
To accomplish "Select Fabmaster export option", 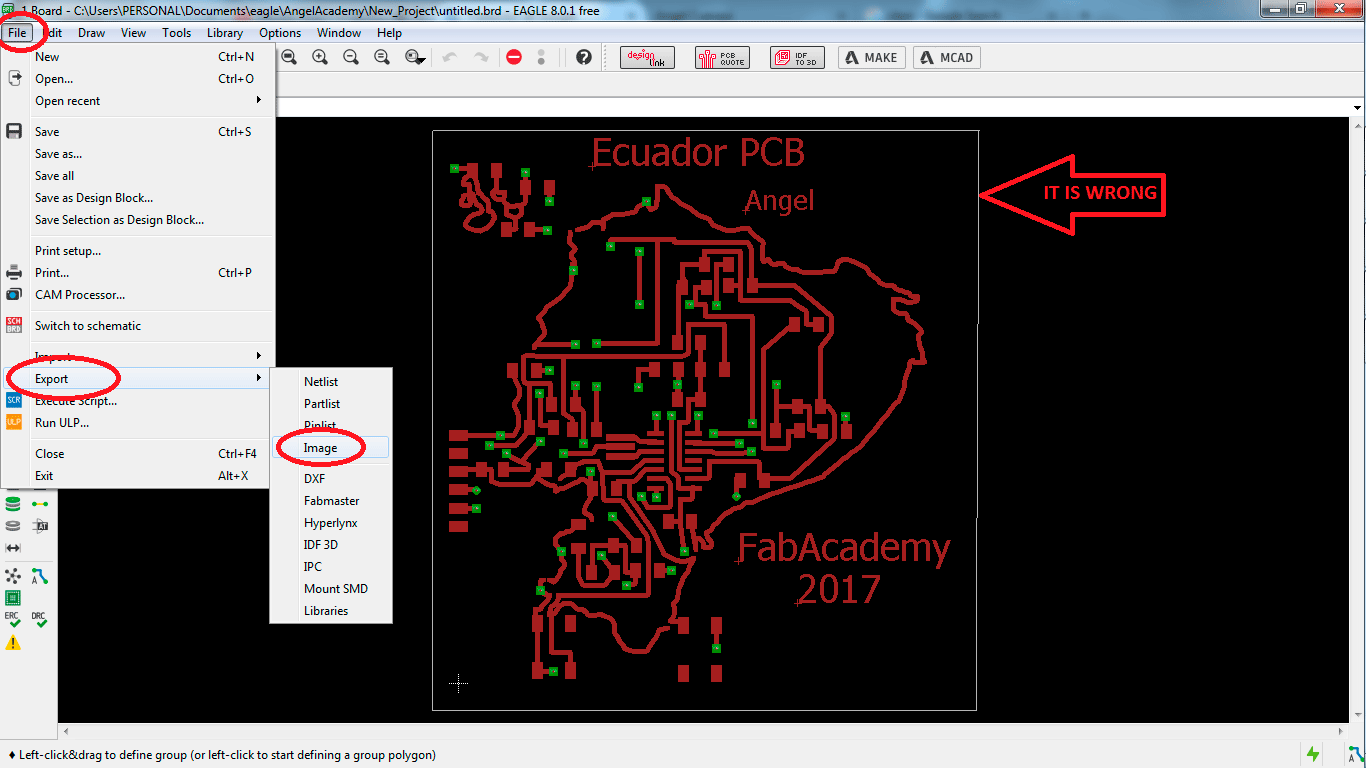I will point(331,500).
